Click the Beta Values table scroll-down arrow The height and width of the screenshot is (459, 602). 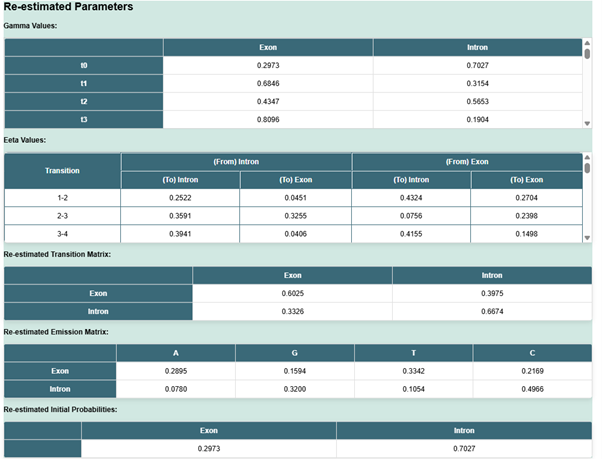587,238
